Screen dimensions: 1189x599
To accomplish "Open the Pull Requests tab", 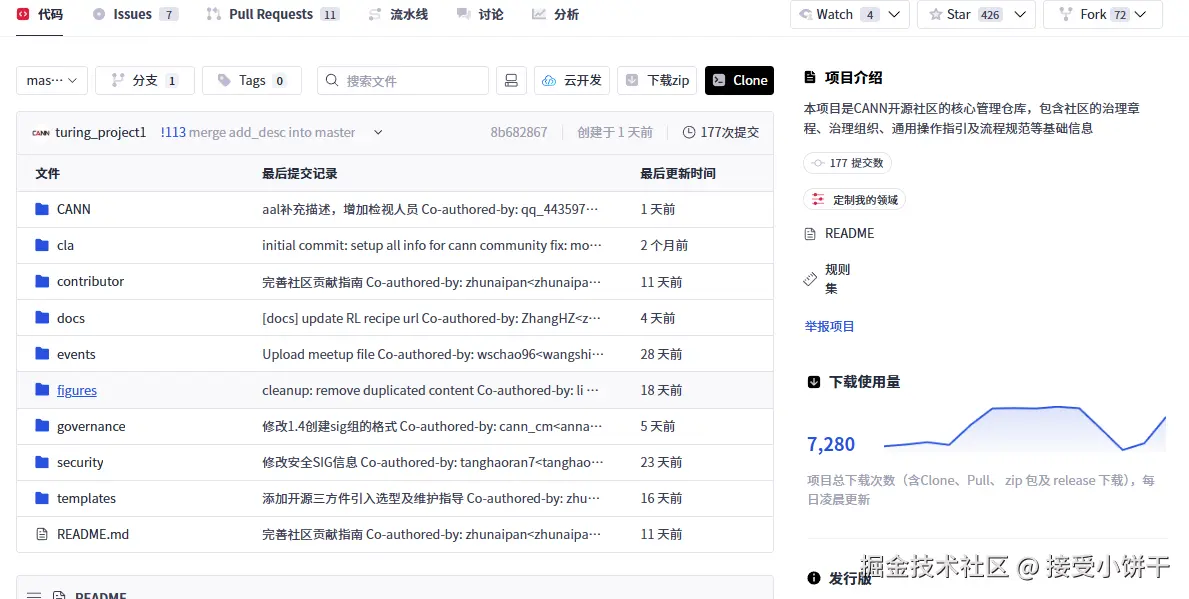I will [x=273, y=14].
